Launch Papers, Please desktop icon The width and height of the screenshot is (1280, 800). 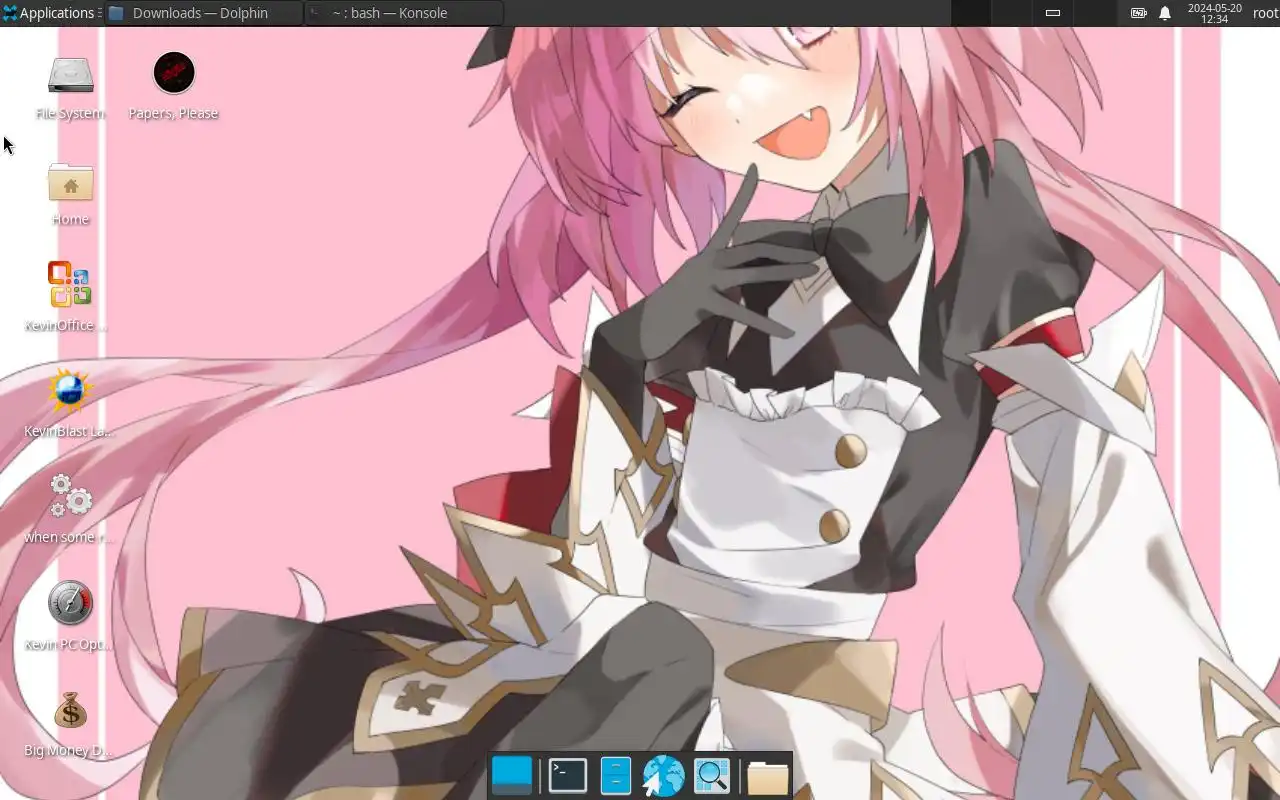(x=173, y=88)
